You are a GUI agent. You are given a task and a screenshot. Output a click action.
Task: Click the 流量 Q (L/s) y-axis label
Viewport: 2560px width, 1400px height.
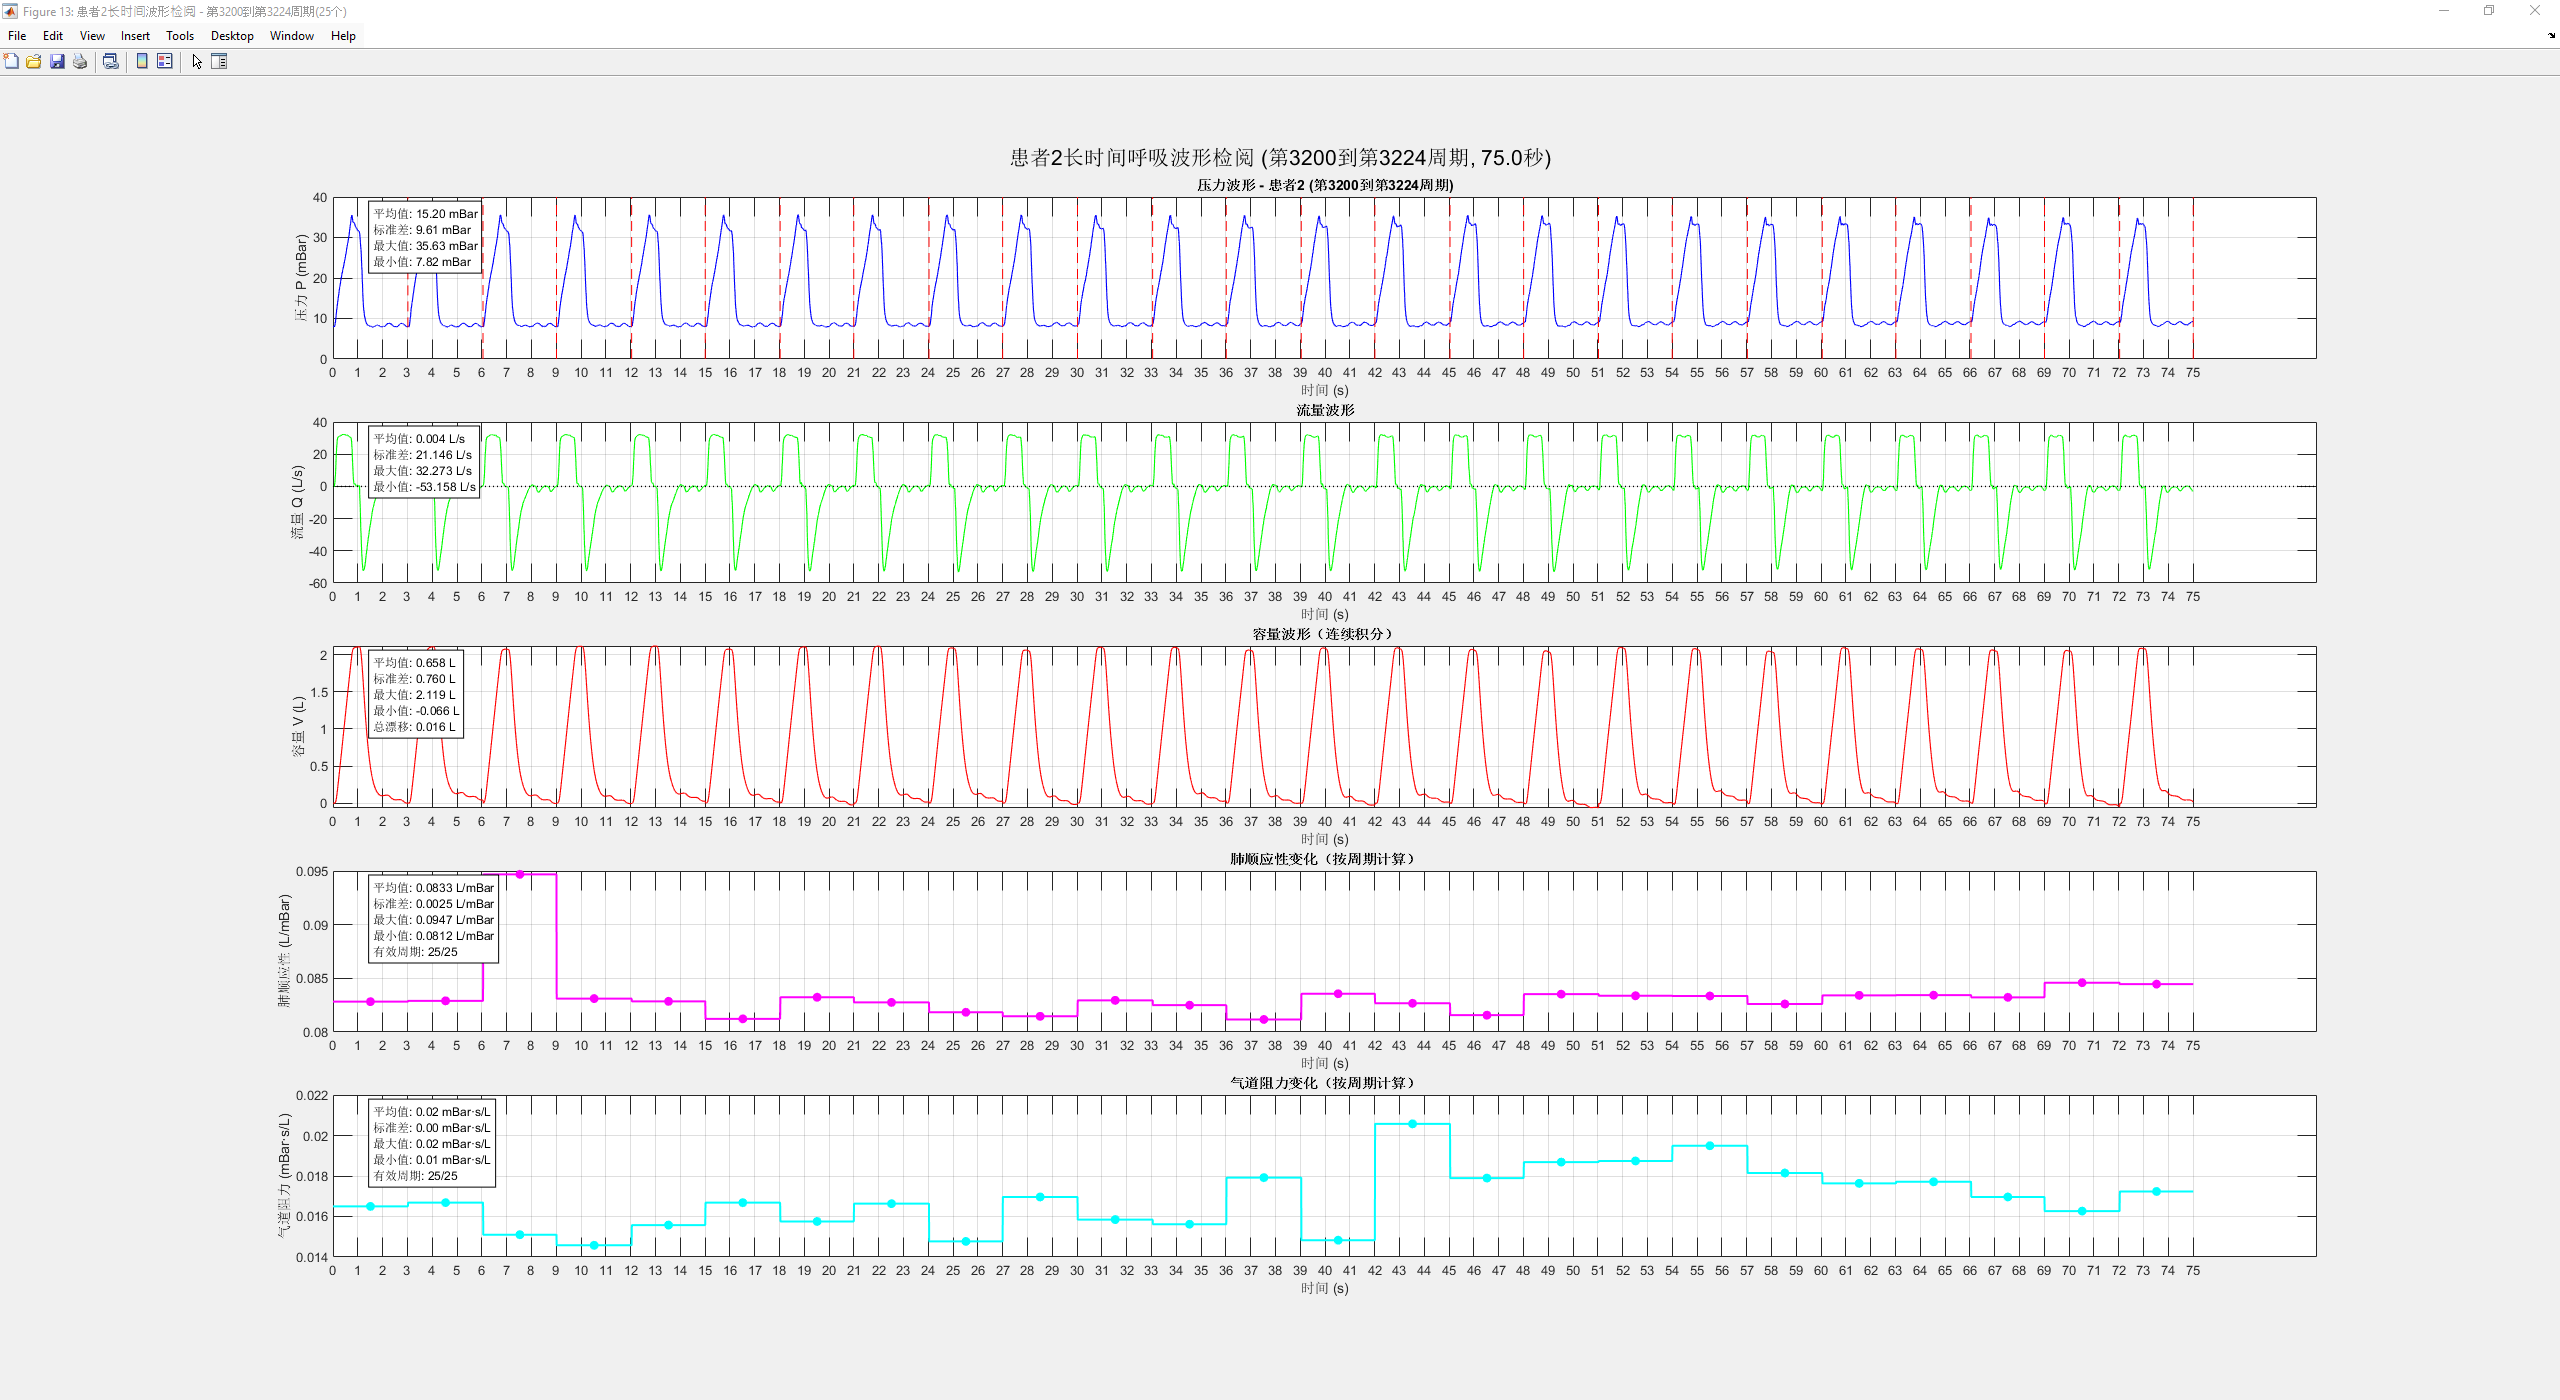click(297, 502)
